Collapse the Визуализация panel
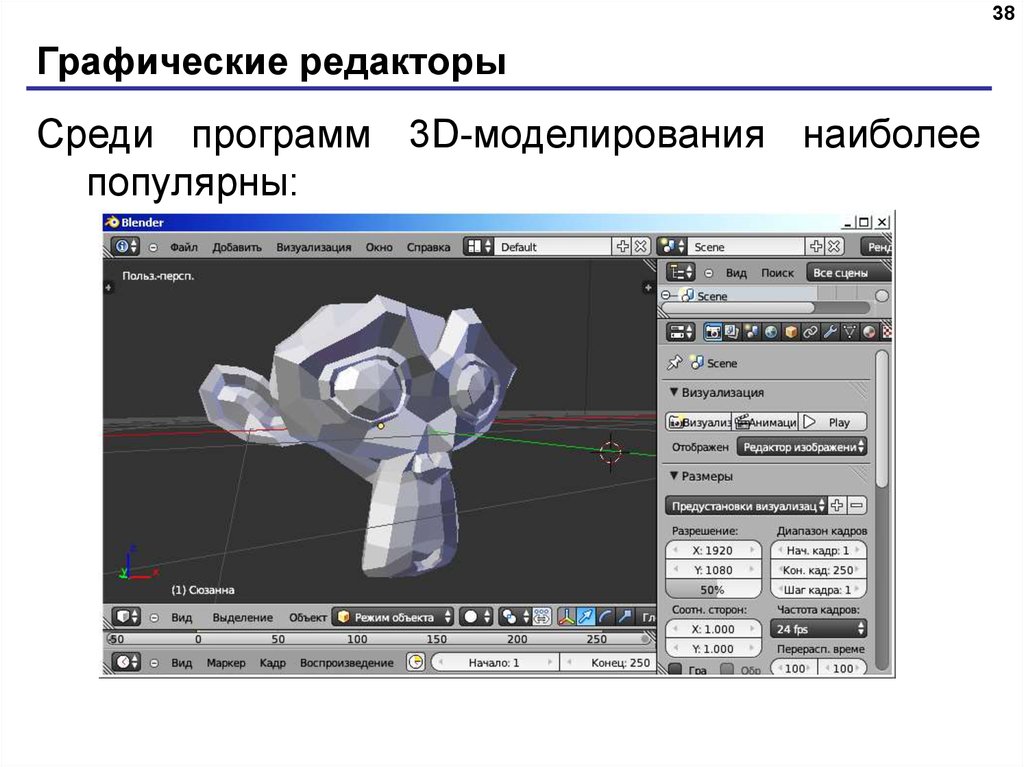 click(674, 392)
